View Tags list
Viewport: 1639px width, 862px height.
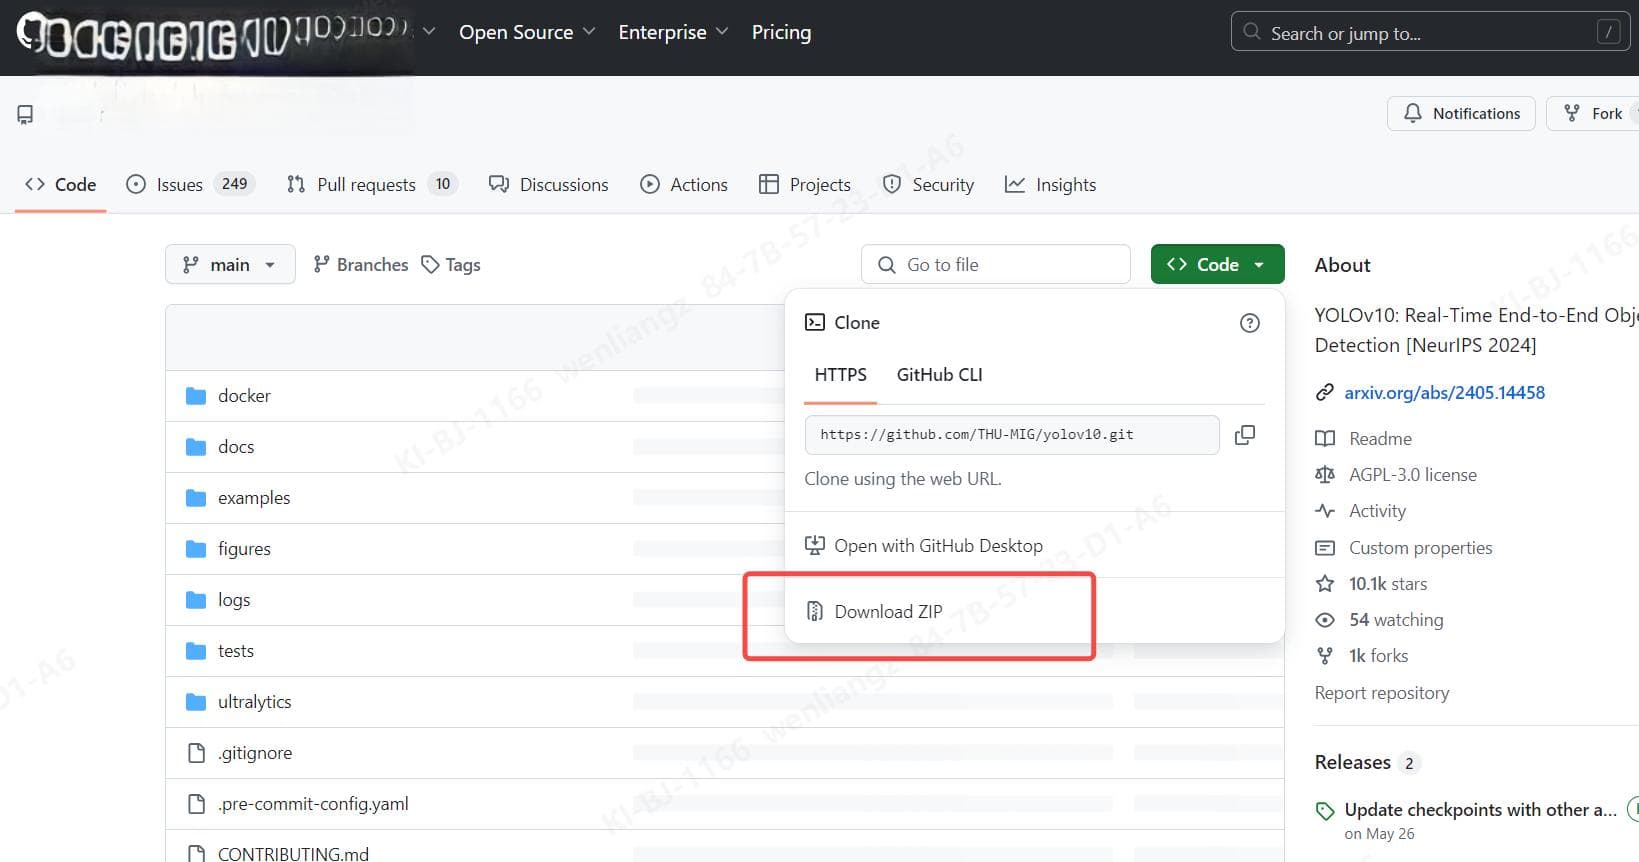pos(451,264)
